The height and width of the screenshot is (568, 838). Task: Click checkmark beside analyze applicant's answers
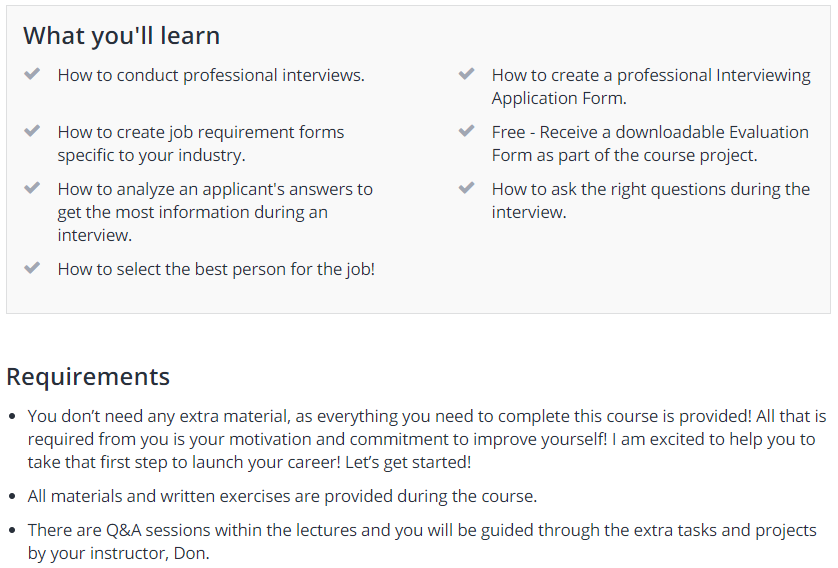pyautogui.click(x=32, y=188)
